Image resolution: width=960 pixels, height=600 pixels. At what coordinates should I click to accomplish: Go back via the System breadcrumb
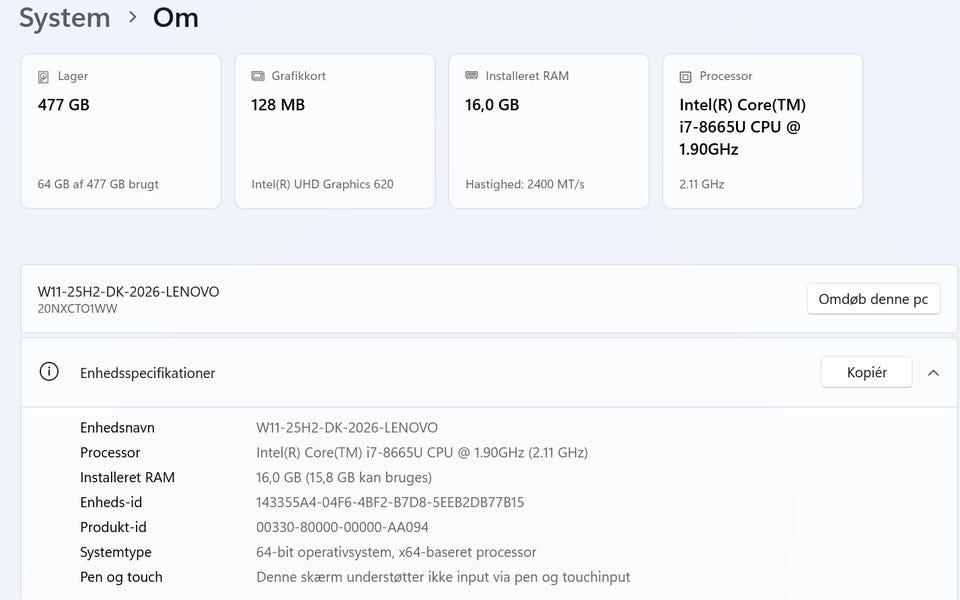click(x=64, y=18)
